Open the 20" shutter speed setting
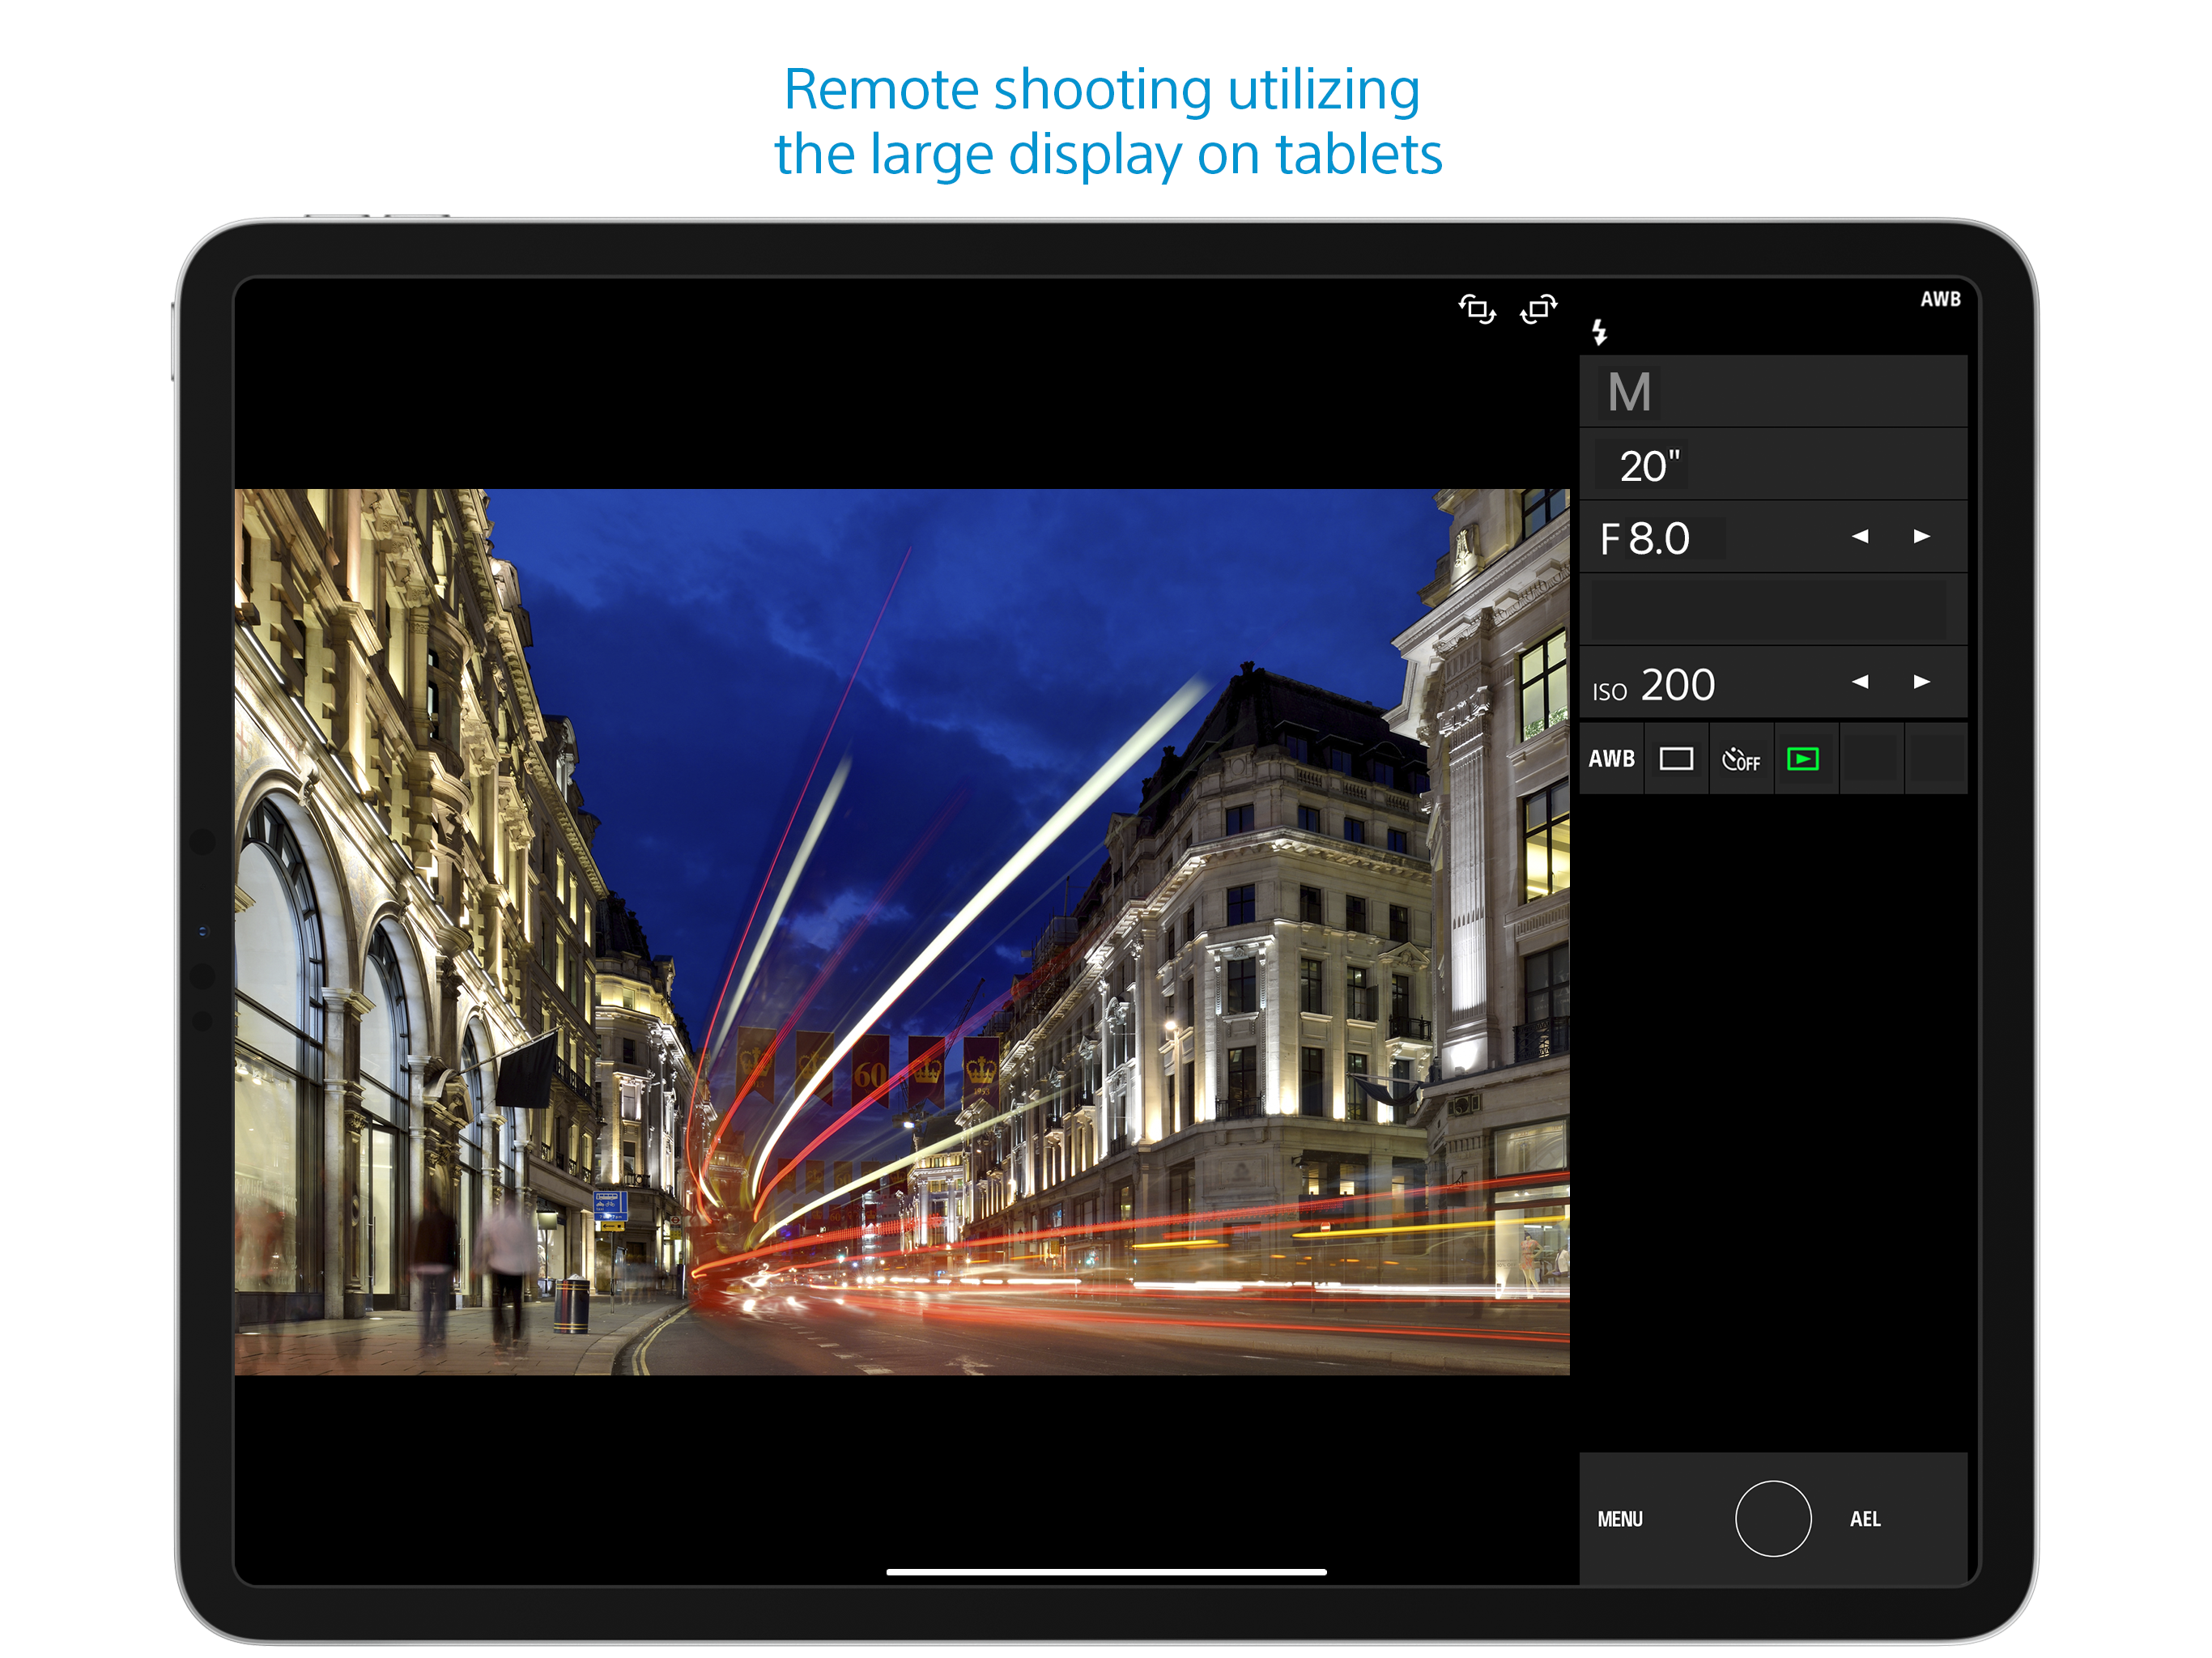 1649,466
